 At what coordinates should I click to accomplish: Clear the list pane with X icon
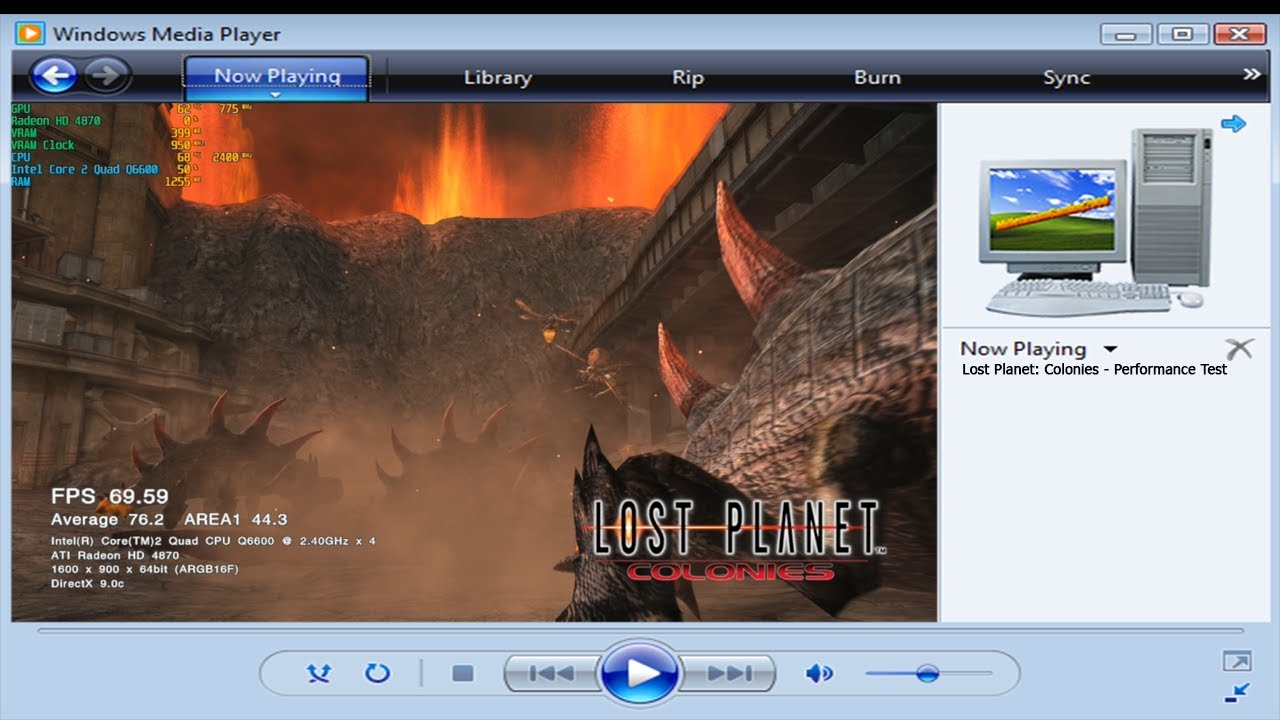click(x=1238, y=349)
